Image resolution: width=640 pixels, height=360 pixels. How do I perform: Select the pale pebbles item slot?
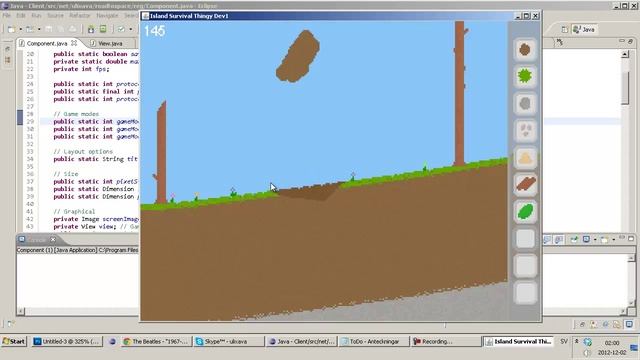525,130
